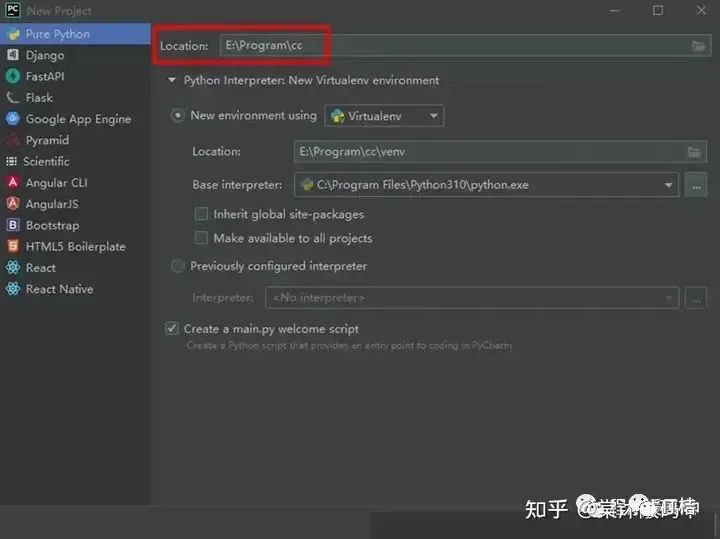Click the virtualenv Location path field
This screenshot has width=720, height=539.
(x=488, y=152)
